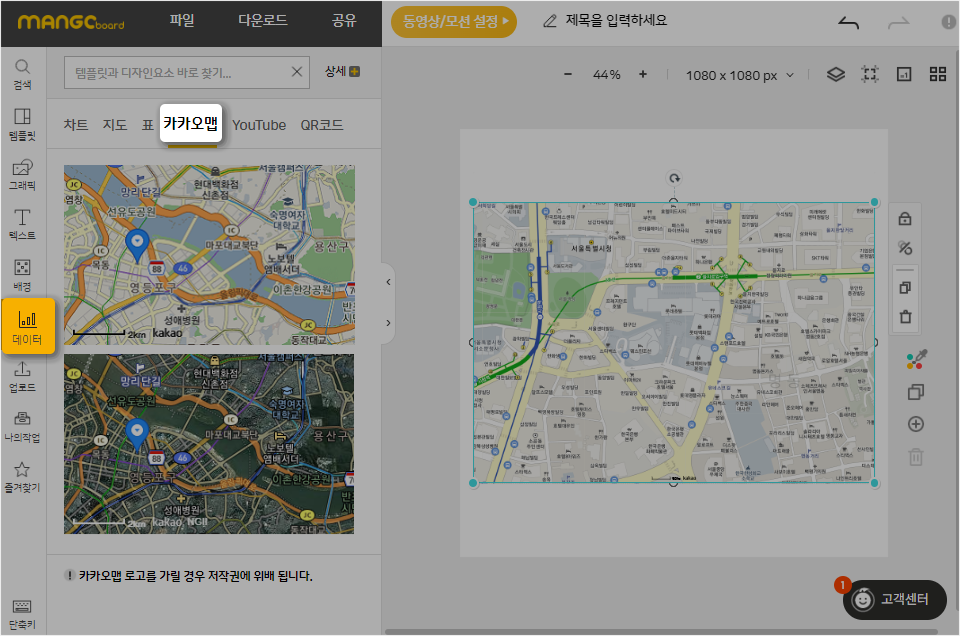Image resolution: width=960 pixels, height=636 pixels.
Task: Switch to the YouTube tab
Action: [x=259, y=125]
